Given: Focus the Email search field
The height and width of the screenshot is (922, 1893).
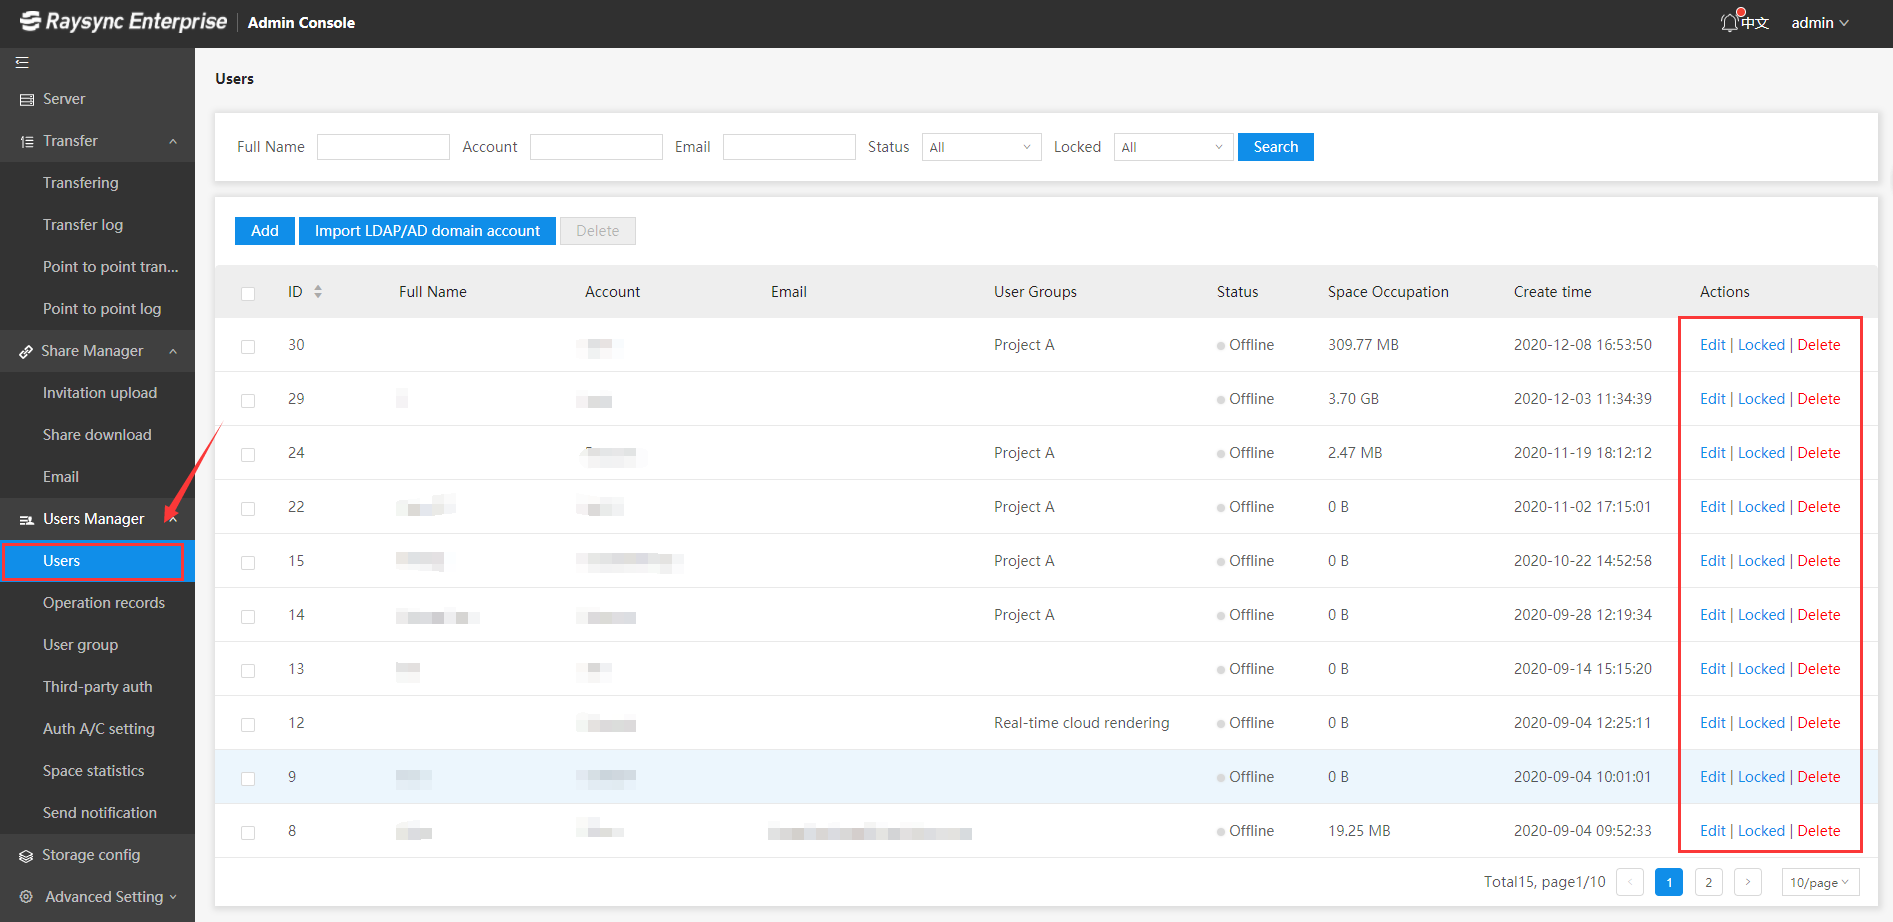Looking at the screenshot, I should click(789, 147).
